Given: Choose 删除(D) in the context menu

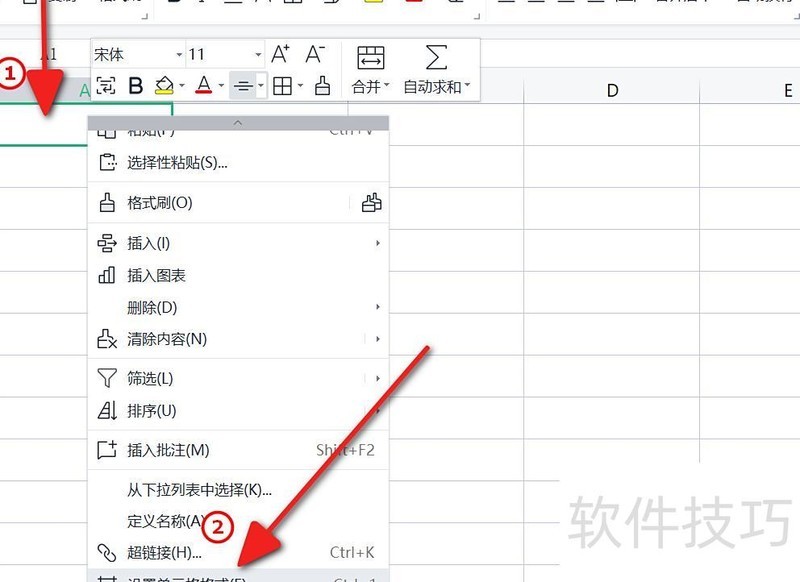Looking at the screenshot, I should [x=238, y=307].
